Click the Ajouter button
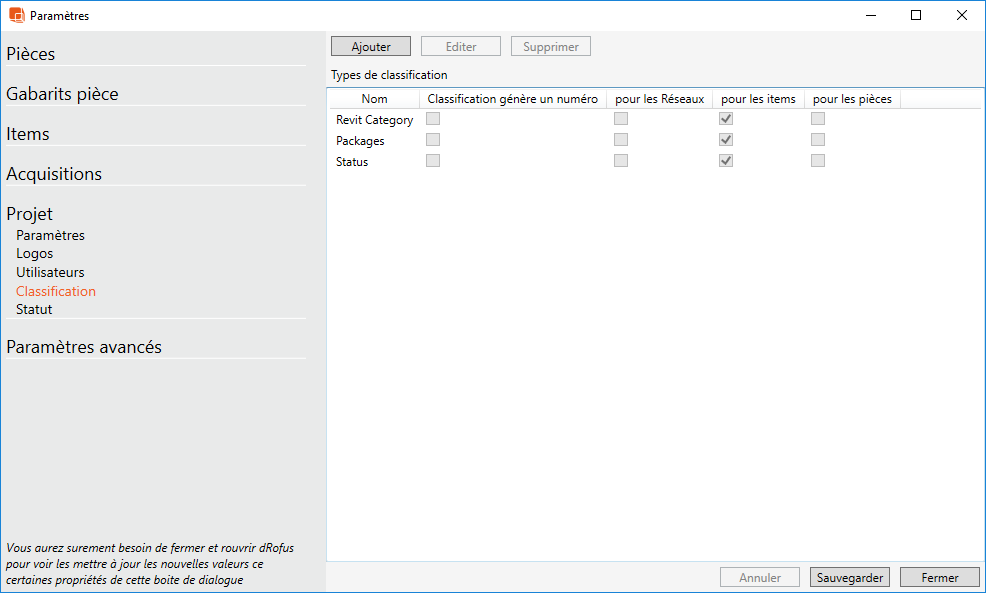Image resolution: width=986 pixels, height=593 pixels. pos(371,47)
